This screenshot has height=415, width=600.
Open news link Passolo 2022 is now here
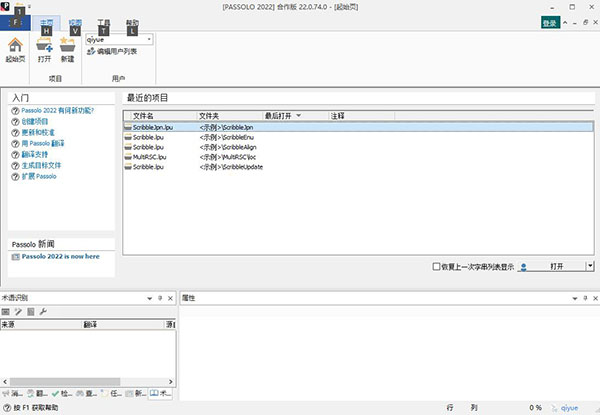[60, 256]
